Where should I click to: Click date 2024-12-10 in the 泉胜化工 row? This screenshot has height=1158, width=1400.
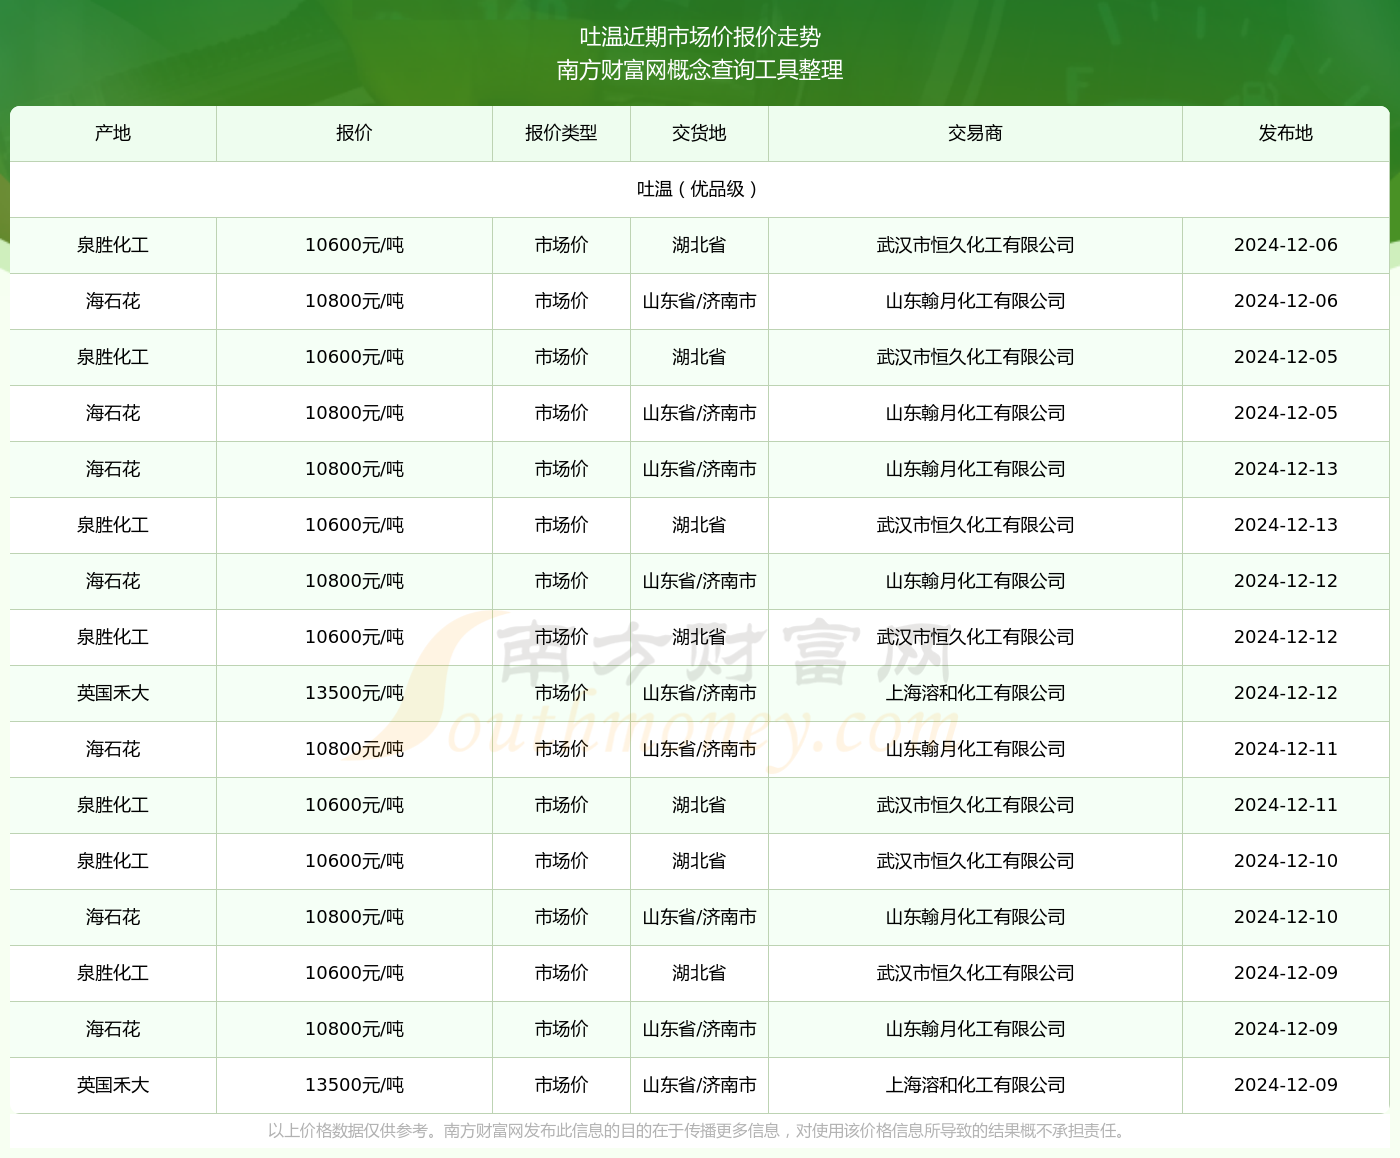click(1286, 861)
